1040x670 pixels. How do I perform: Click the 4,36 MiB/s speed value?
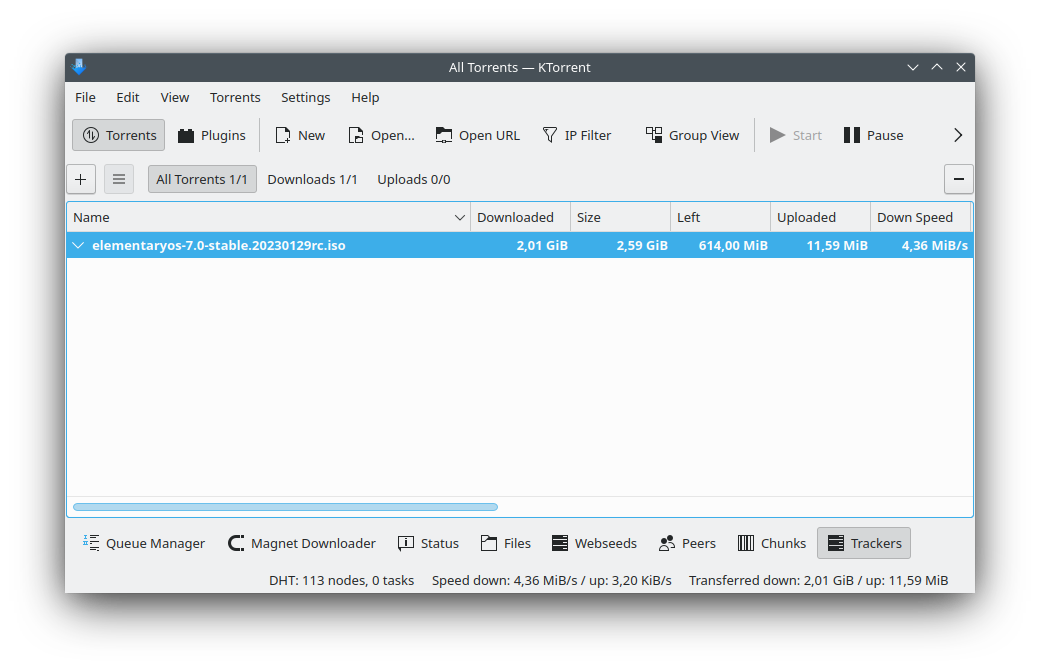[x=935, y=245]
